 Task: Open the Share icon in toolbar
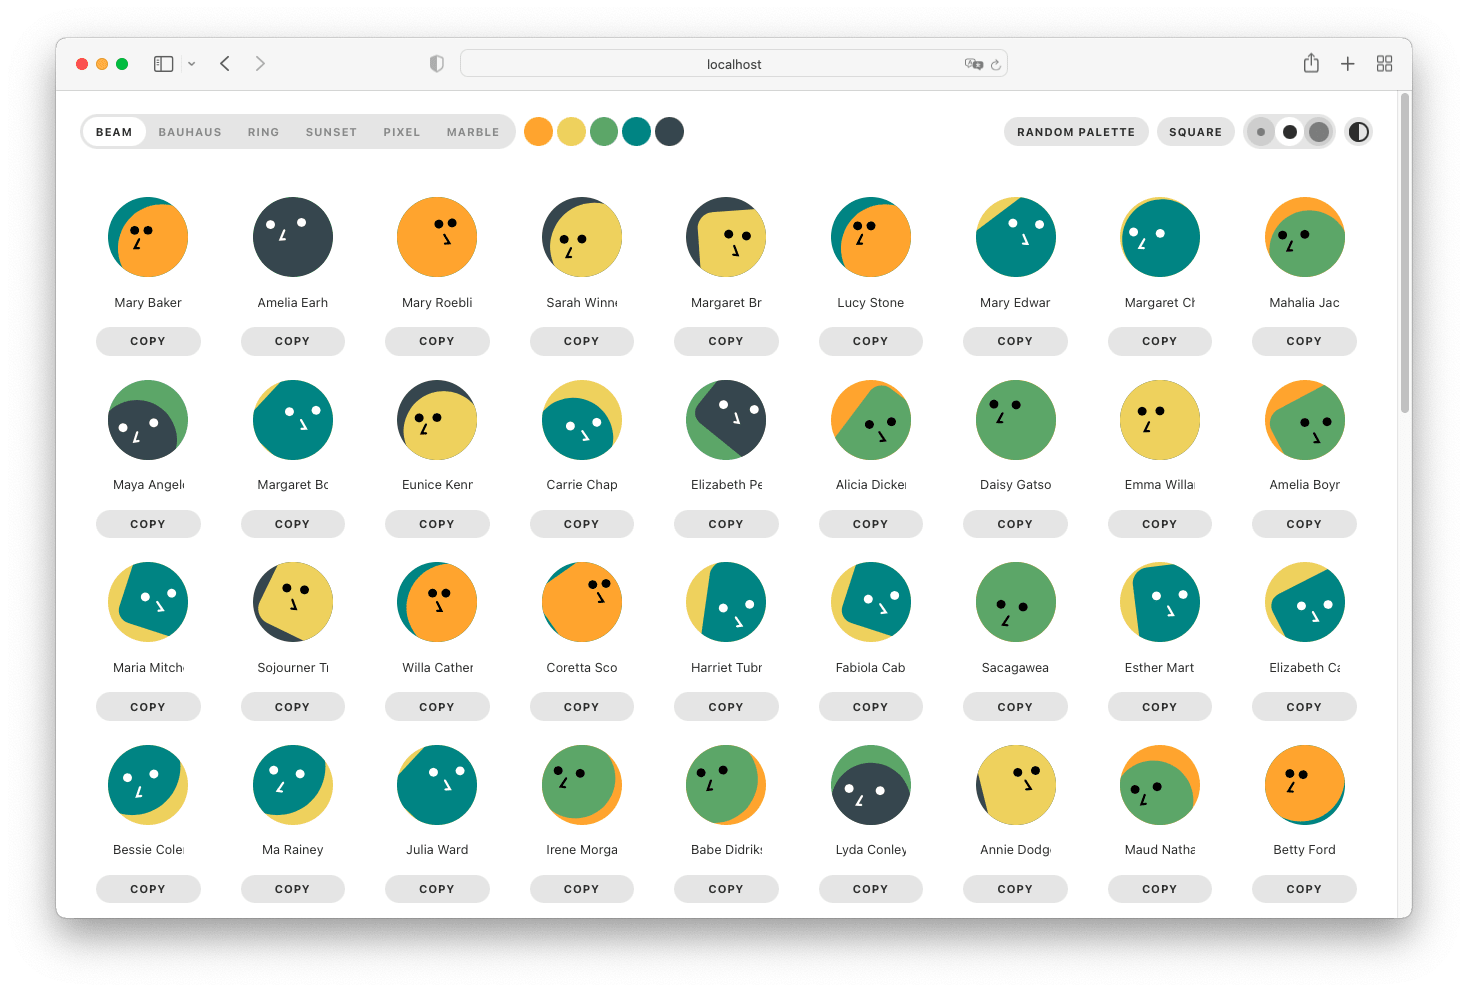[1311, 63]
